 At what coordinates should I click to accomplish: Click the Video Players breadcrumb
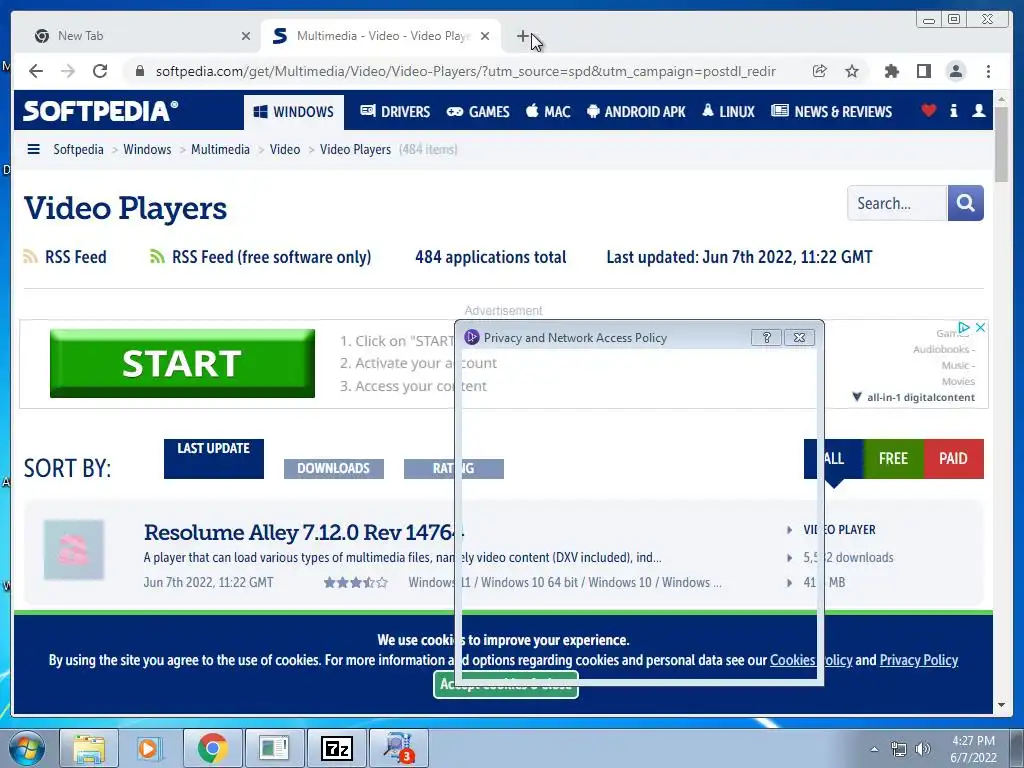click(355, 150)
